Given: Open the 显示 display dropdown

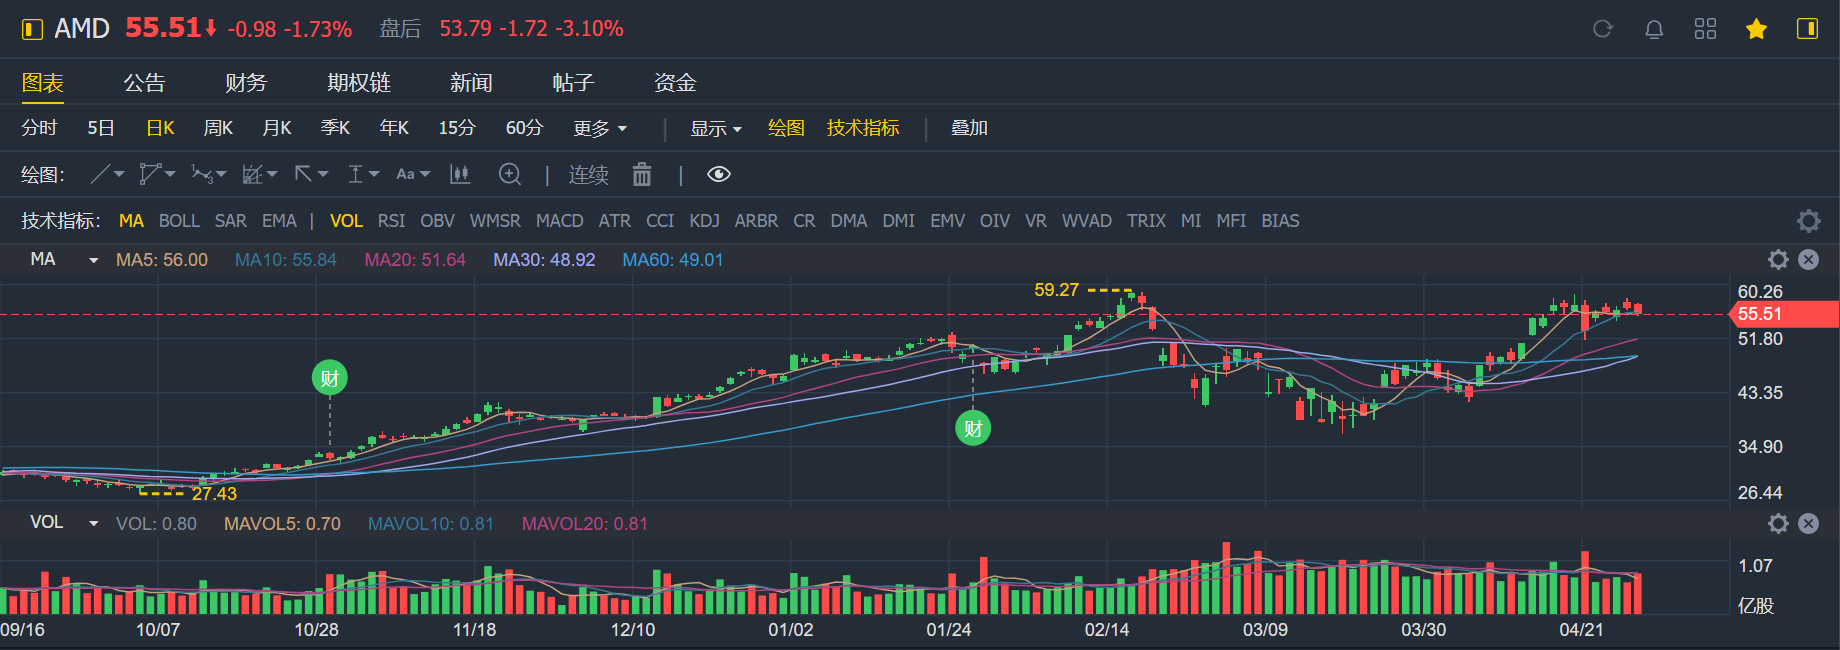Looking at the screenshot, I should click(716, 129).
